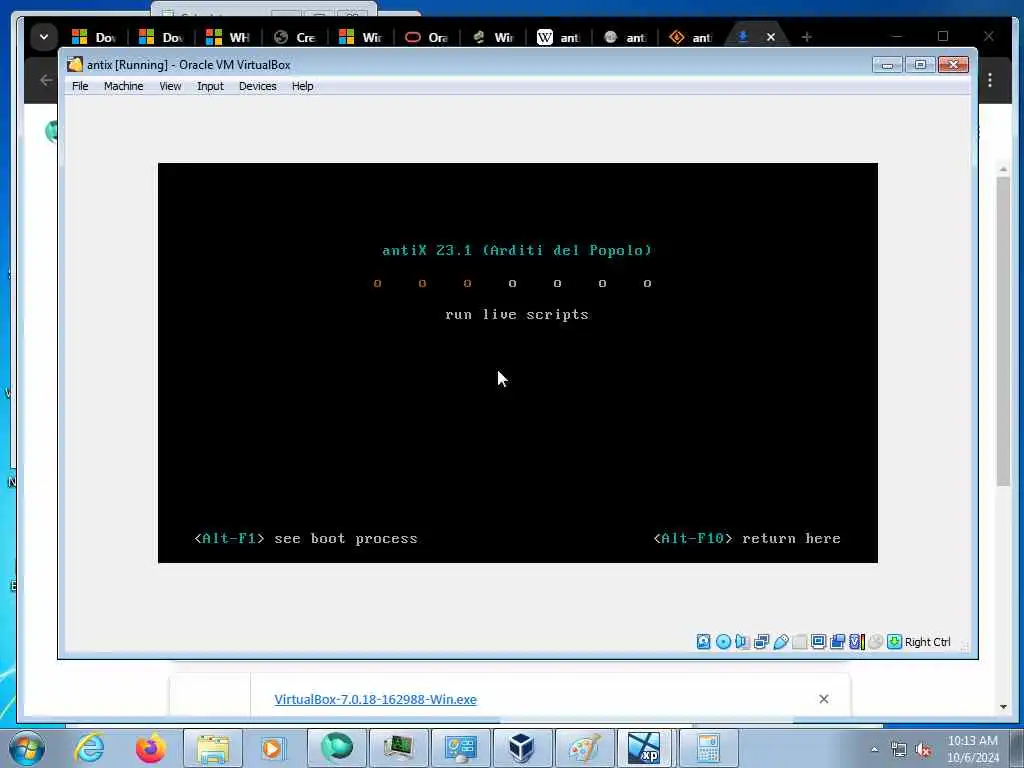Click the muted volume tray icon
This screenshot has width=1024, height=768.
(923, 749)
